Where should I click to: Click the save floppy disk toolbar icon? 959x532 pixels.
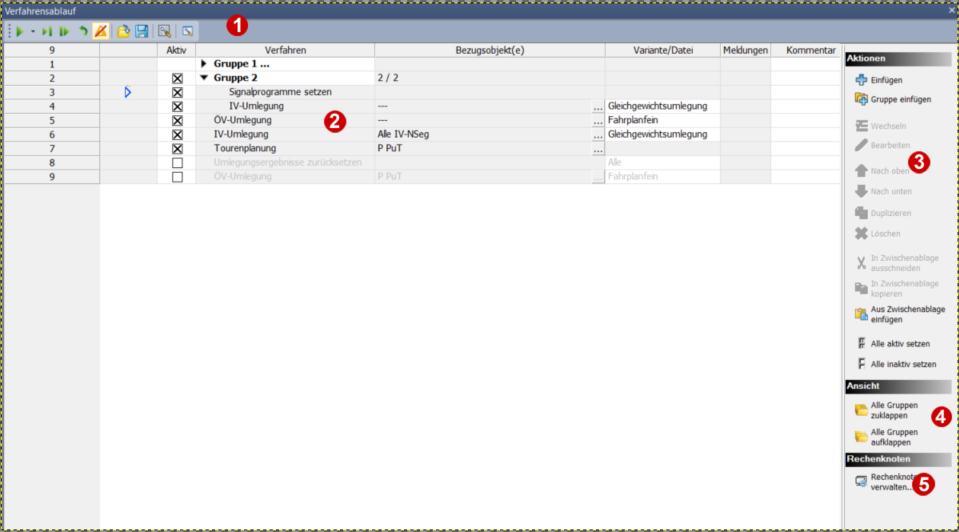tap(141, 32)
